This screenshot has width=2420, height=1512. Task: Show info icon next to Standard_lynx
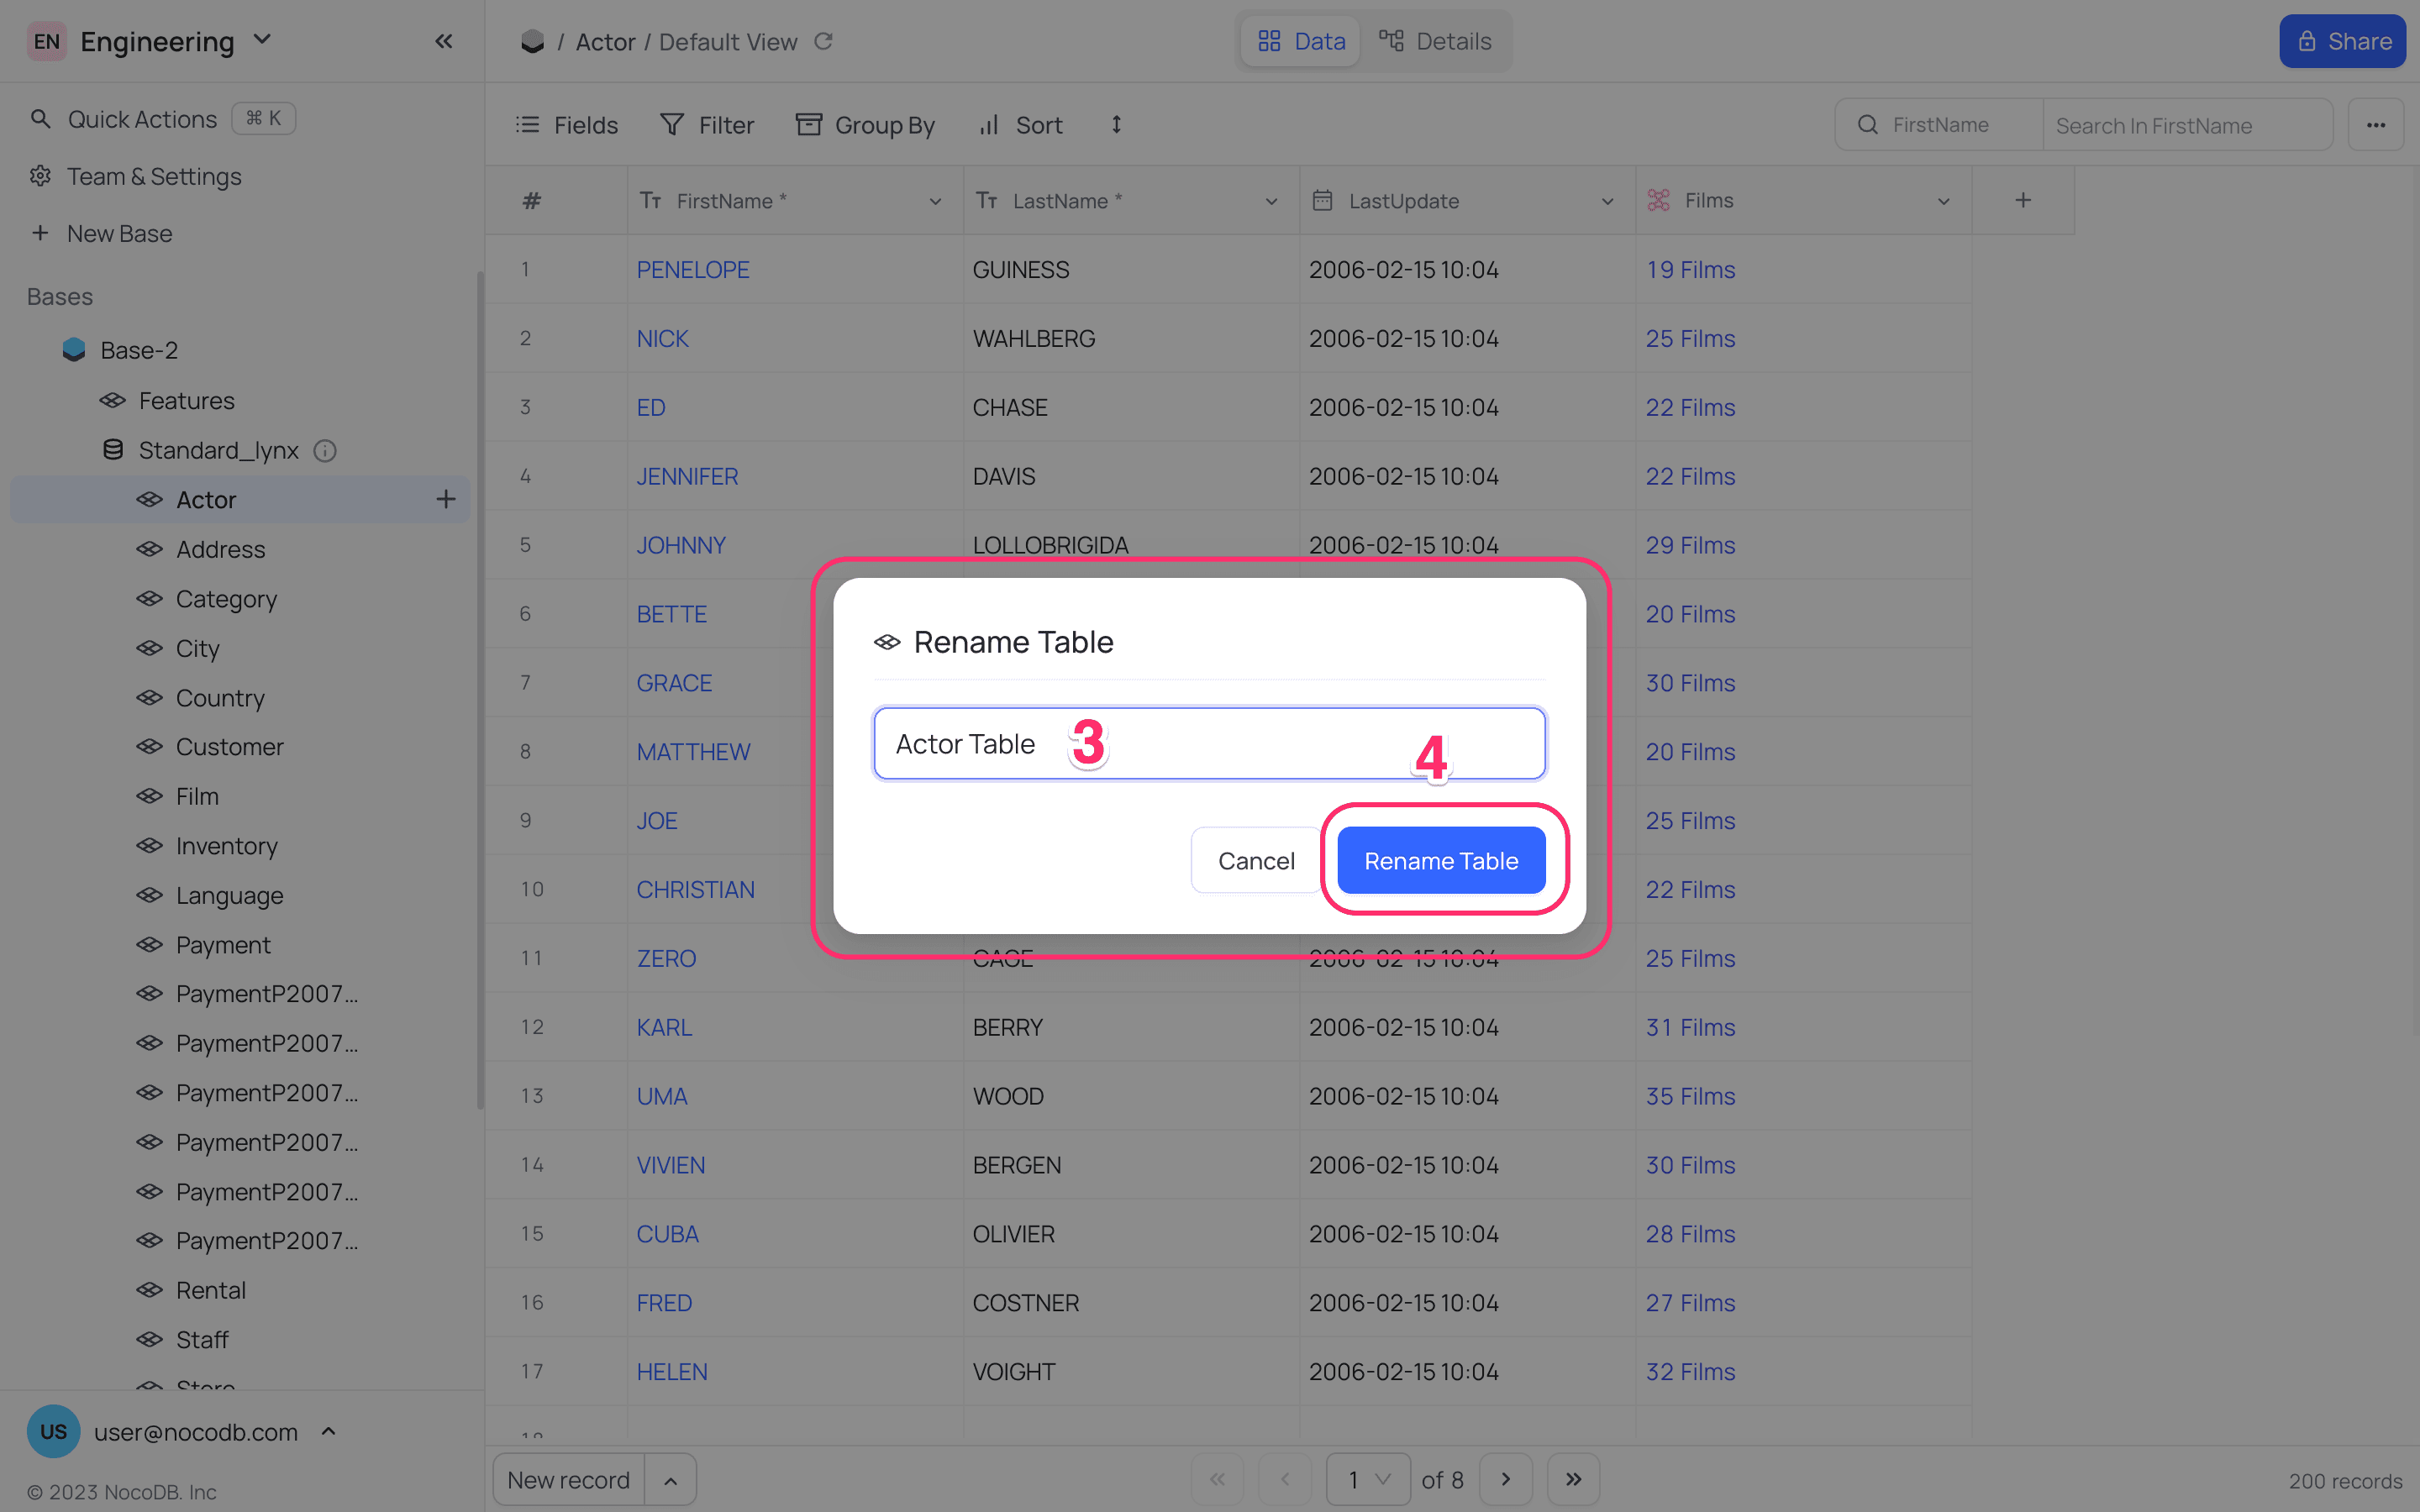[x=325, y=451]
